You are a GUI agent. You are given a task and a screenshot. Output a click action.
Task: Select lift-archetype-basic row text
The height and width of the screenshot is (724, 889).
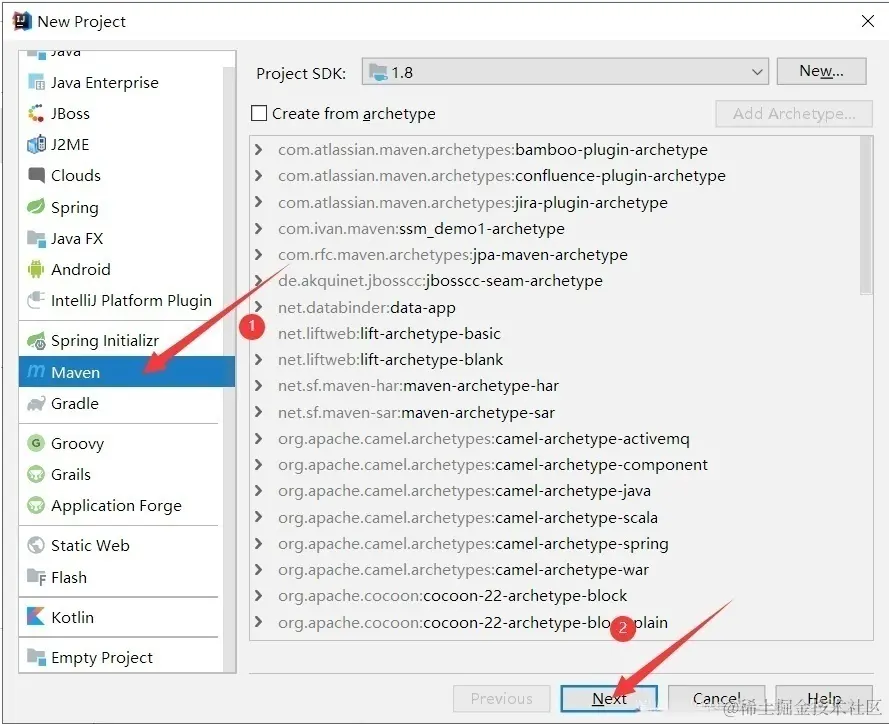(389, 333)
